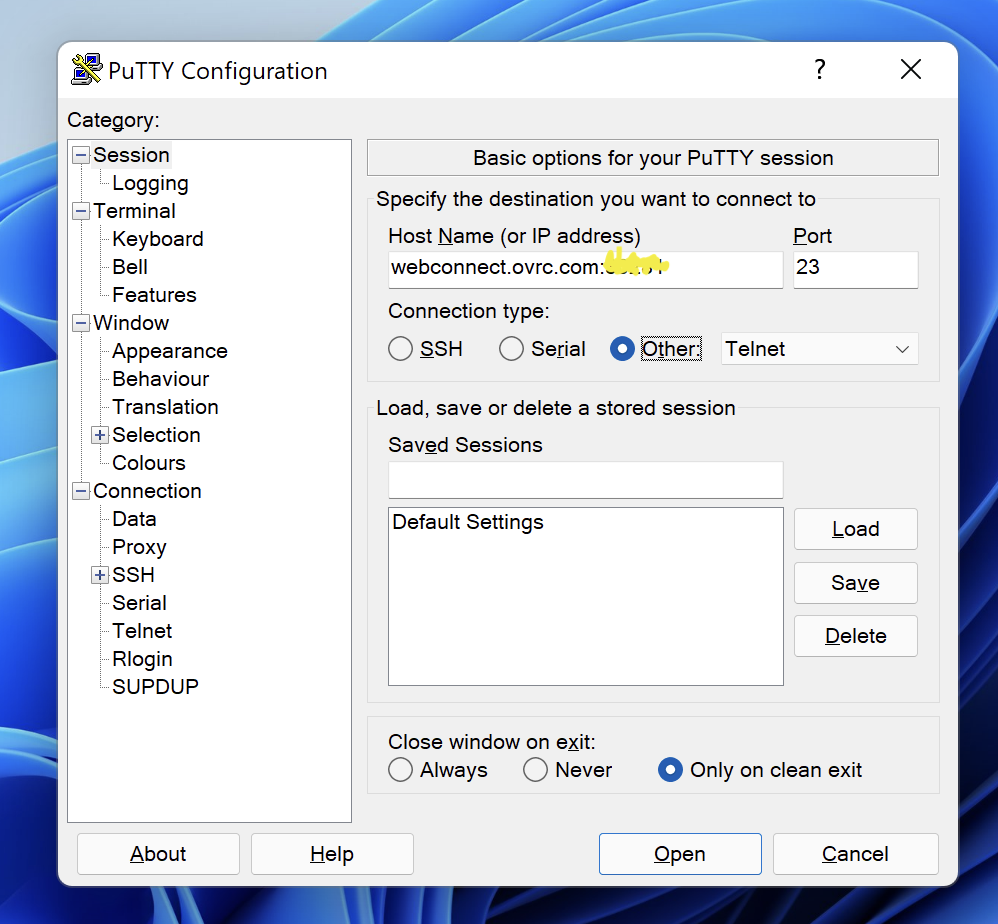
Task: Select the SSH connection type radio button
Action: (x=400, y=349)
